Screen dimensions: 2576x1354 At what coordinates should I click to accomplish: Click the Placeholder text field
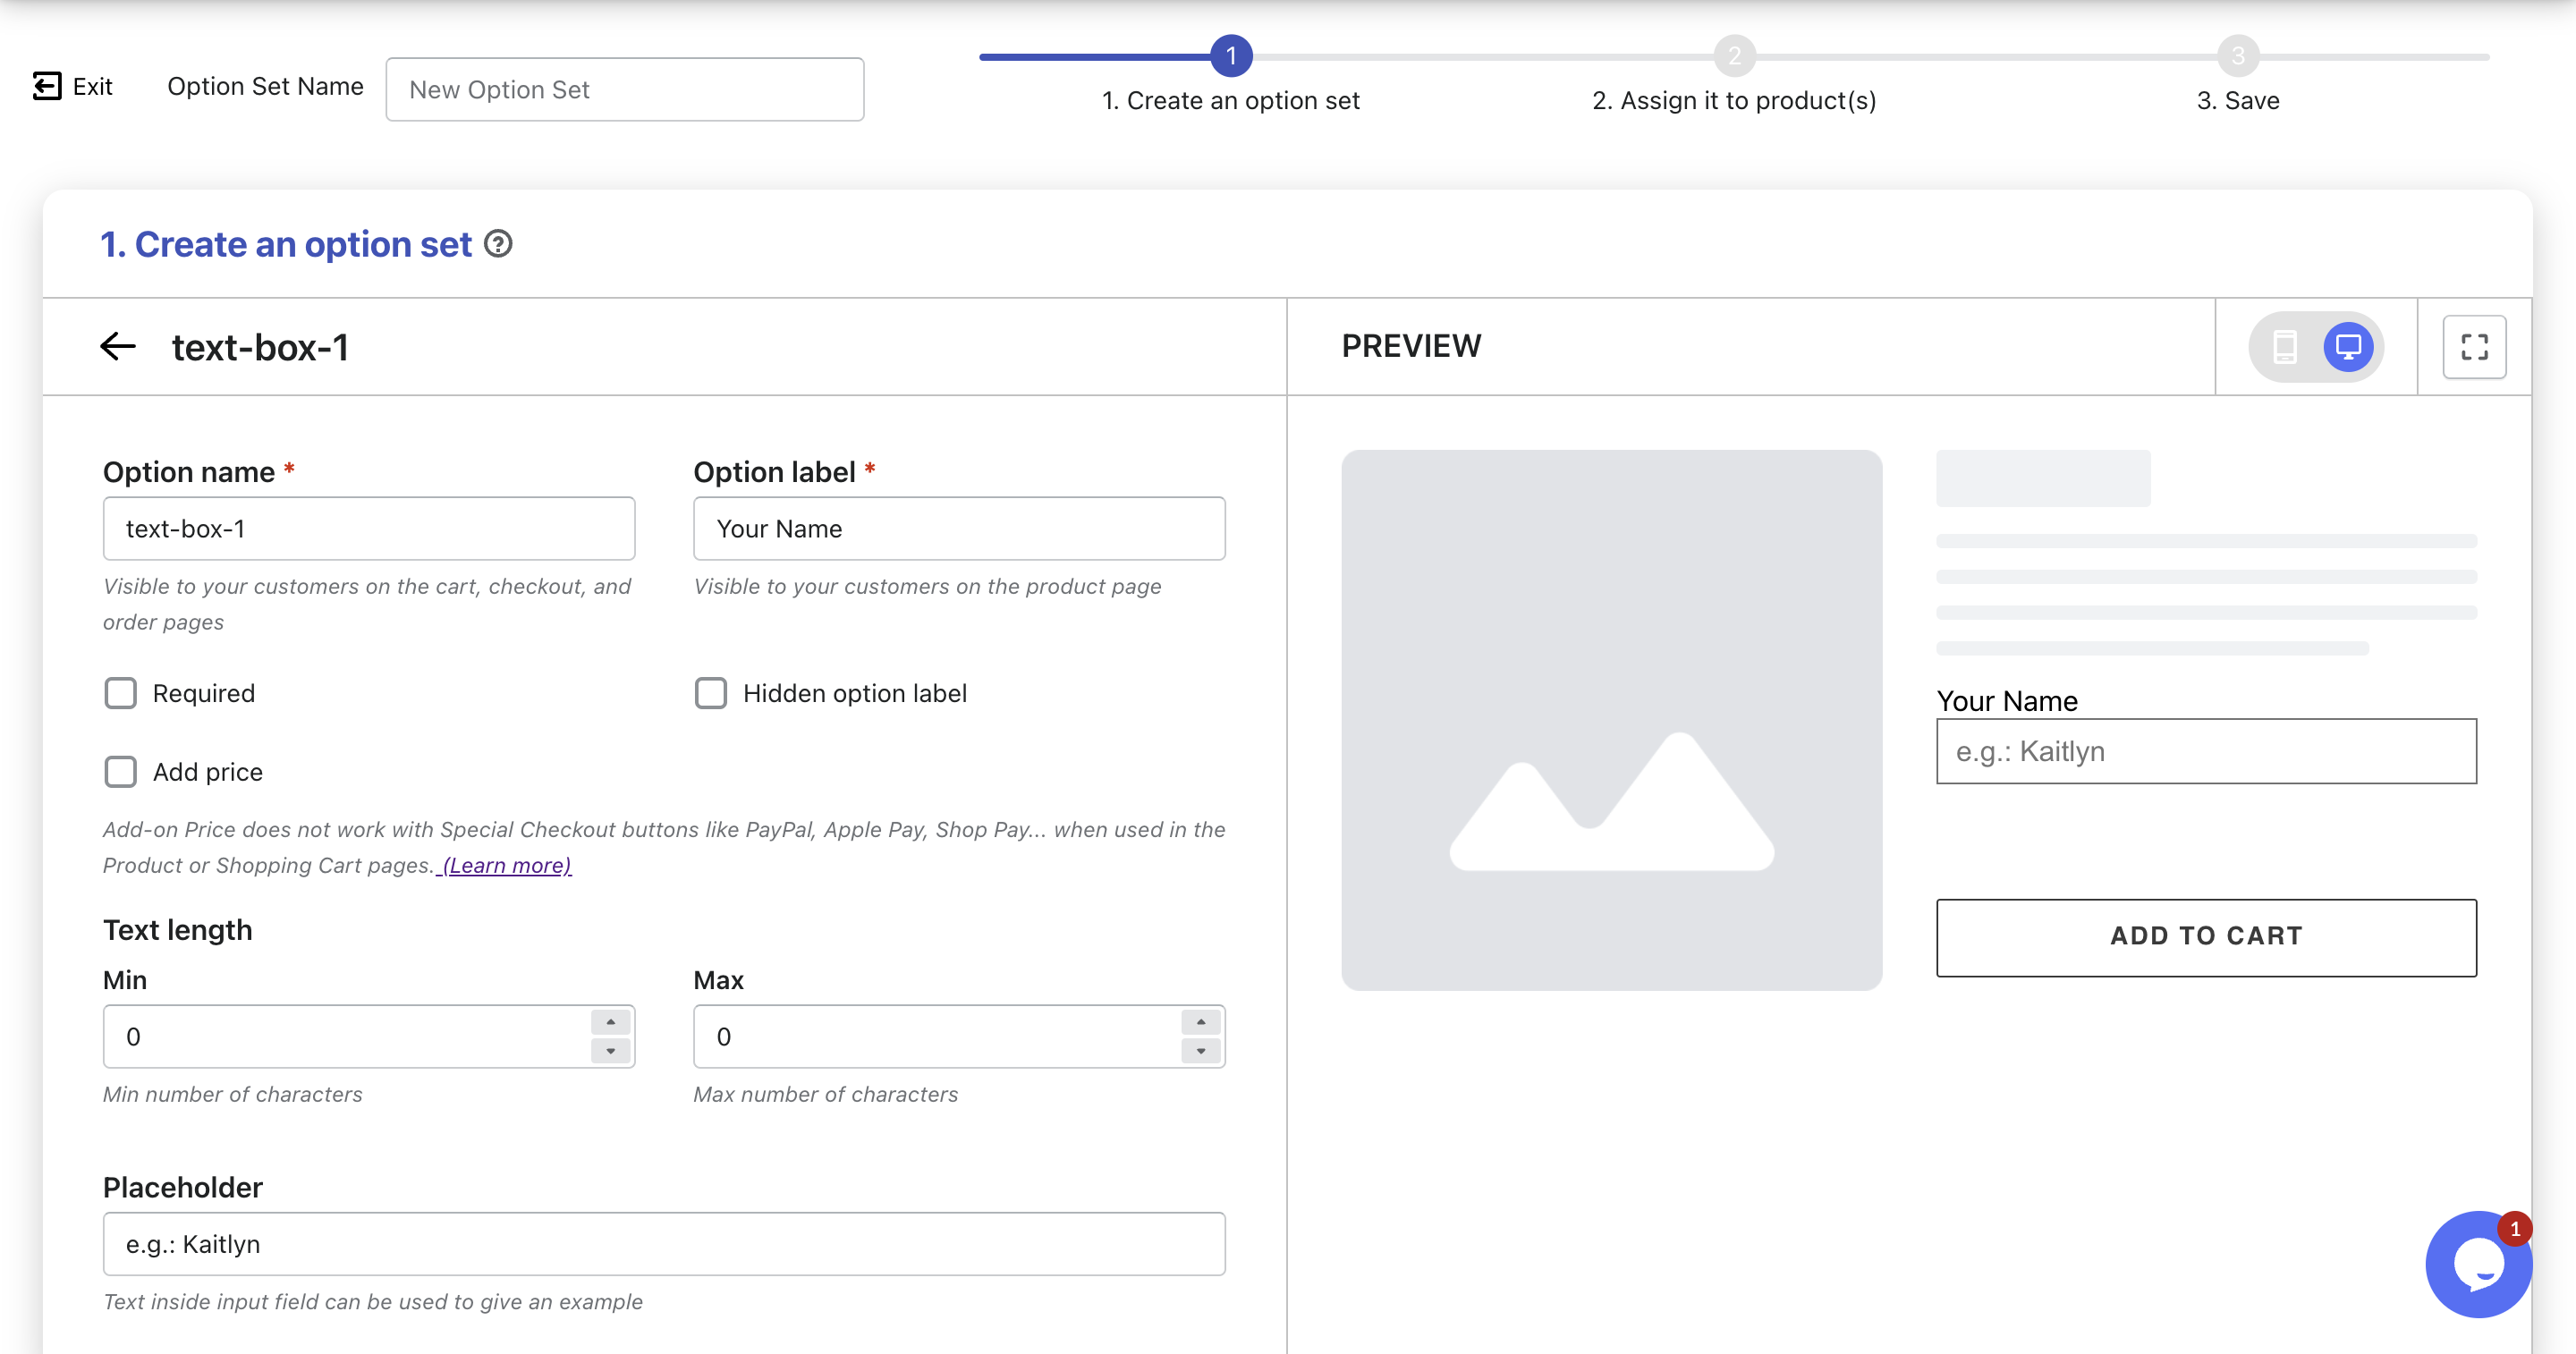tap(663, 1244)
